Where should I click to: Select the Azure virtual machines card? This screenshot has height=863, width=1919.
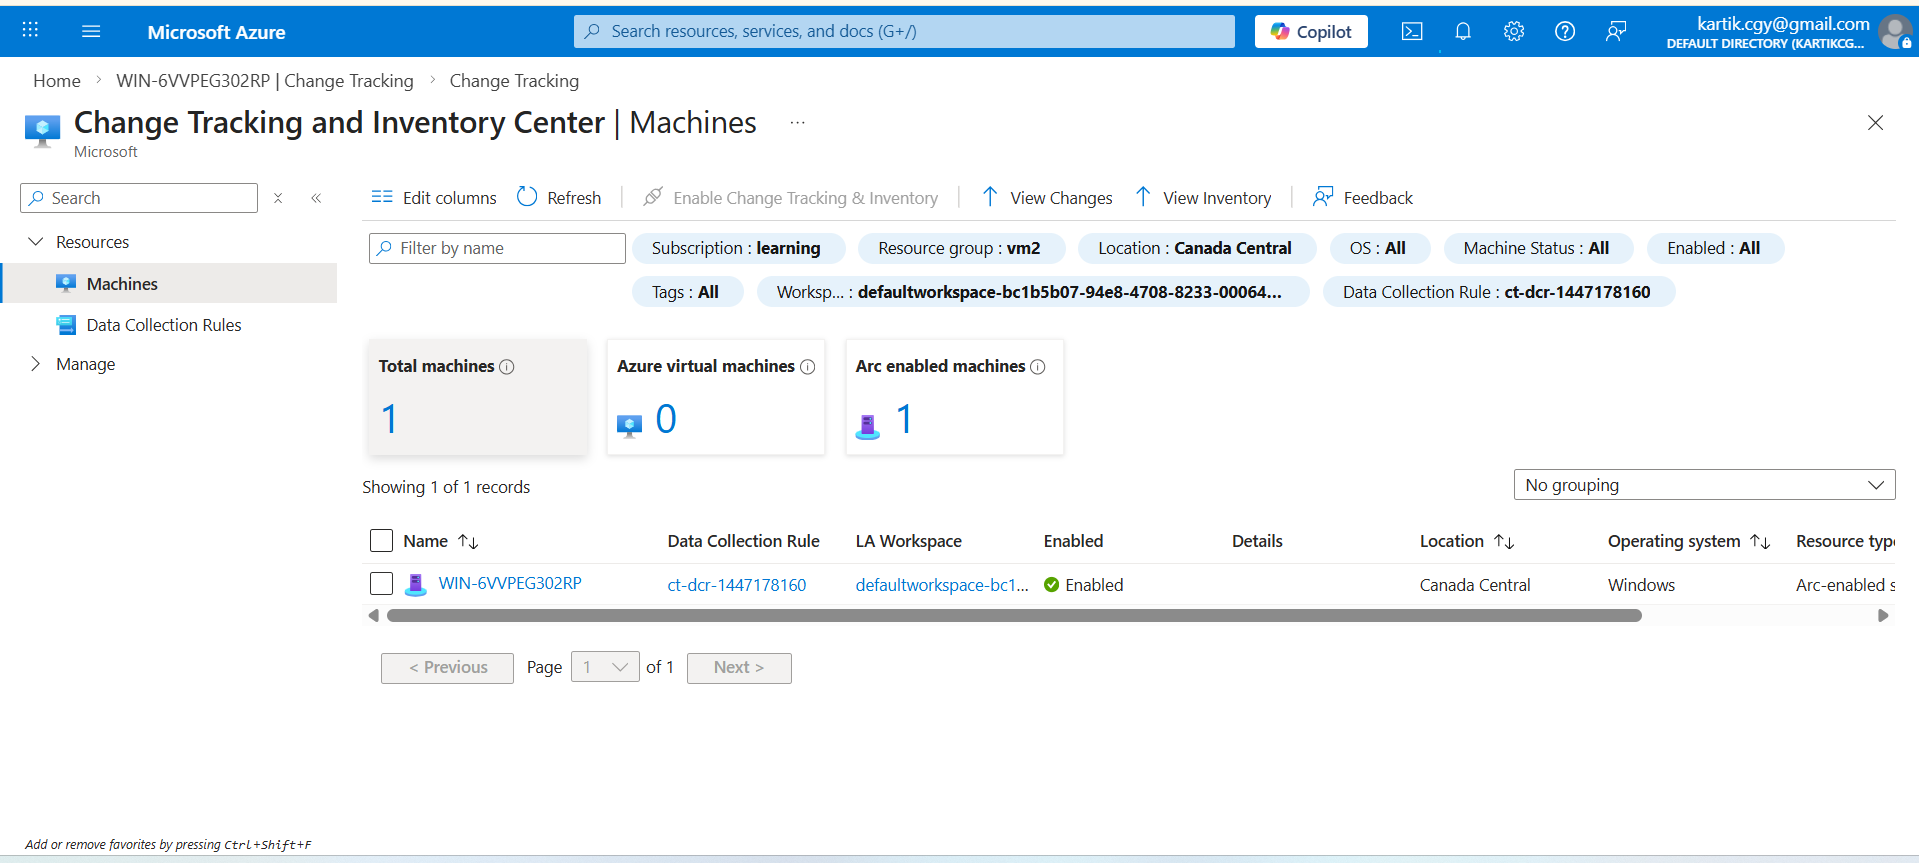pyautogui.click(x=716, y=397)
